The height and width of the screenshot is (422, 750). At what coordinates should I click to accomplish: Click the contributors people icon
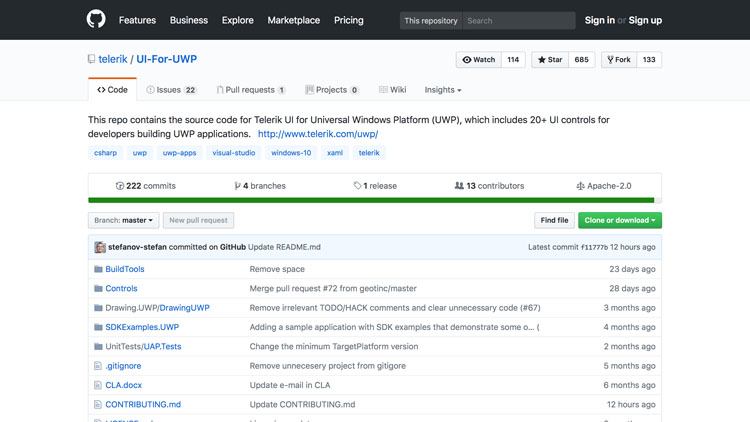pyautogui.click(x=459, y=186)
